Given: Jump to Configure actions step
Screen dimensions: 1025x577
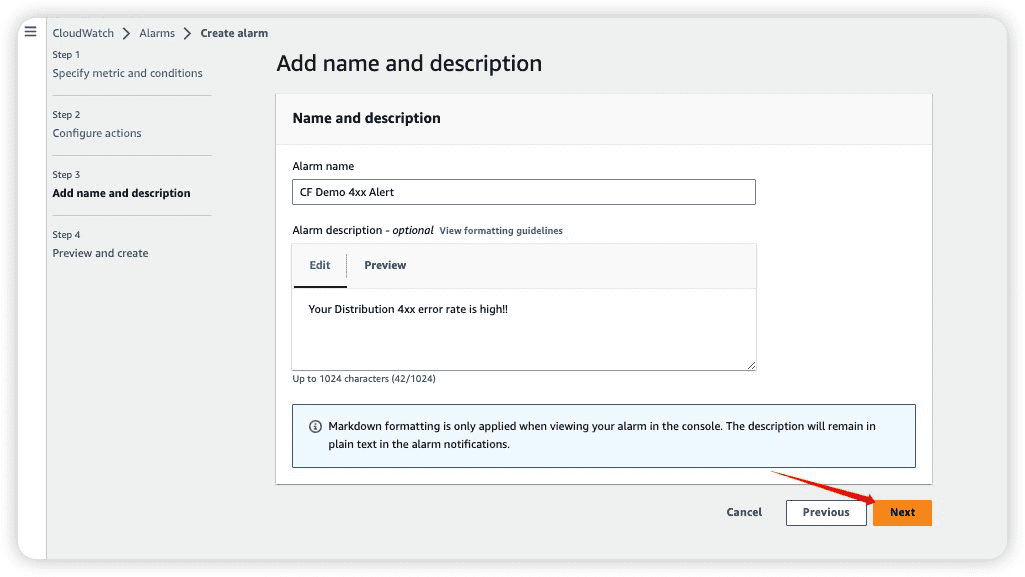Looking at the screenshot, I should click(x=97, y=133).
